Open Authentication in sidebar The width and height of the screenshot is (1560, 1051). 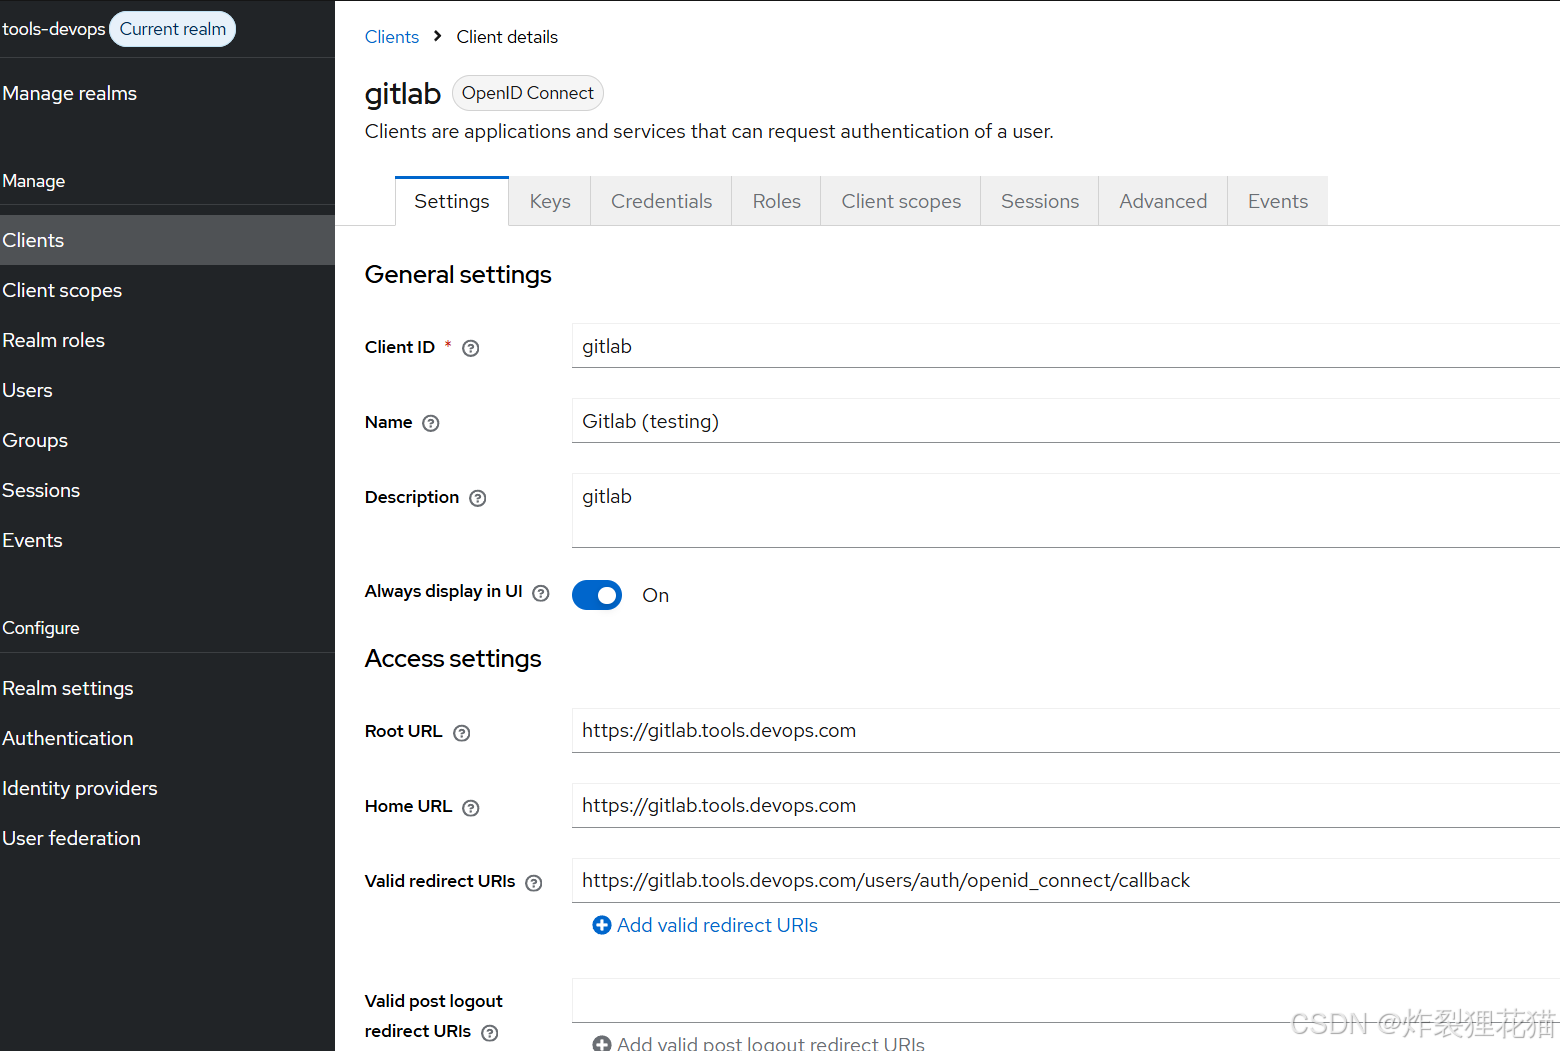click(x=167, y=738)
